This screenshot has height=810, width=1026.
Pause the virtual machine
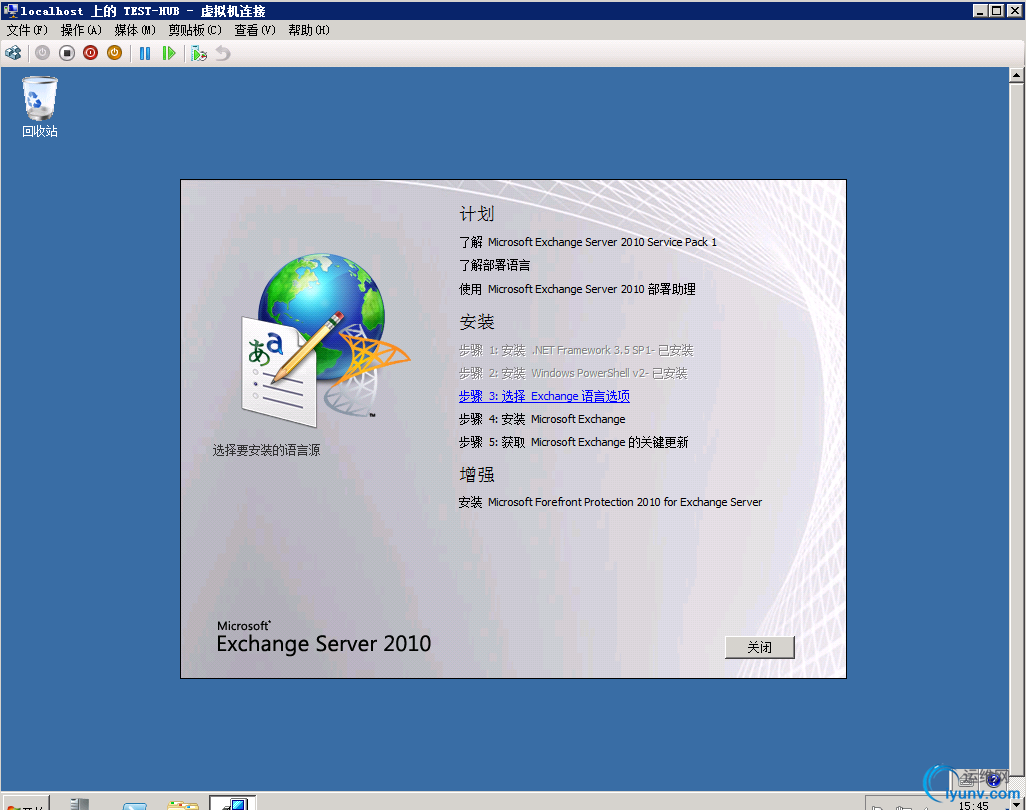click(145, 53)
